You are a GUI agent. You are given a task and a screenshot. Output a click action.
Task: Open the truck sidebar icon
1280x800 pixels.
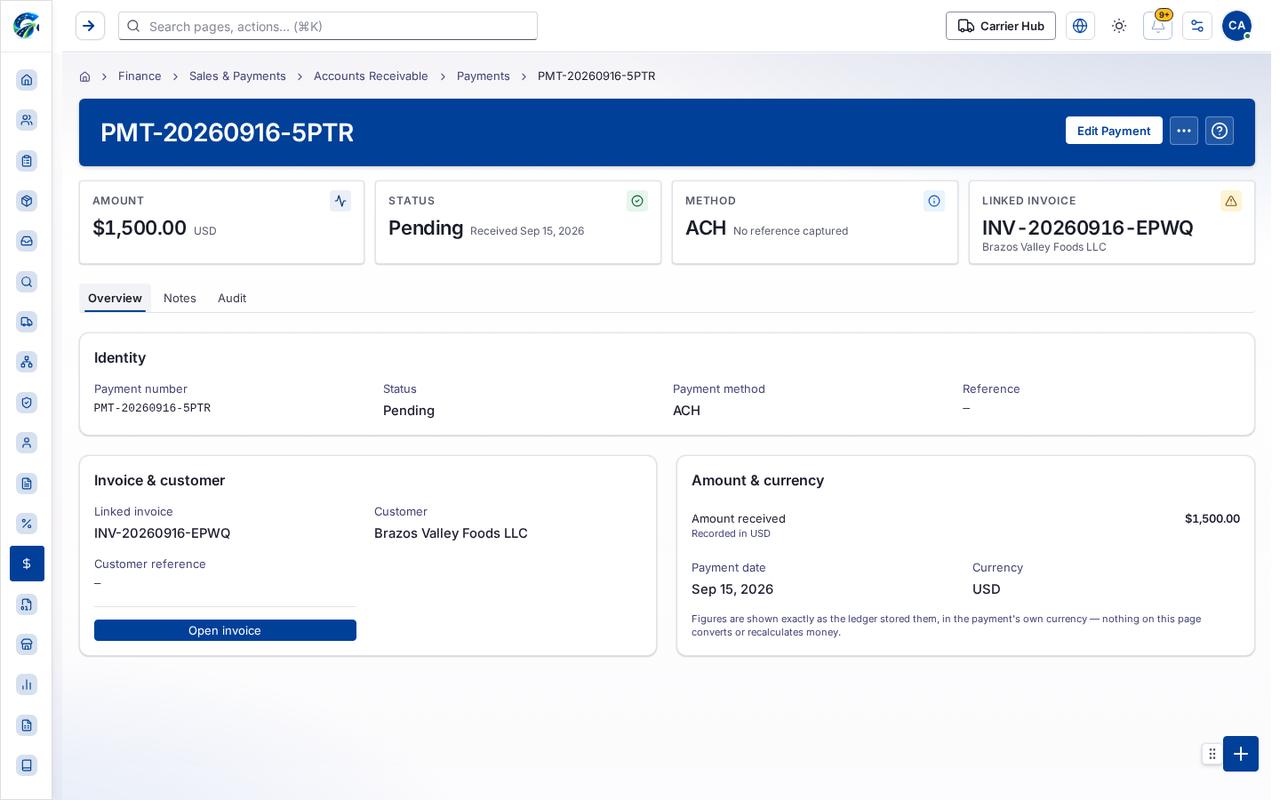[27, 322]
